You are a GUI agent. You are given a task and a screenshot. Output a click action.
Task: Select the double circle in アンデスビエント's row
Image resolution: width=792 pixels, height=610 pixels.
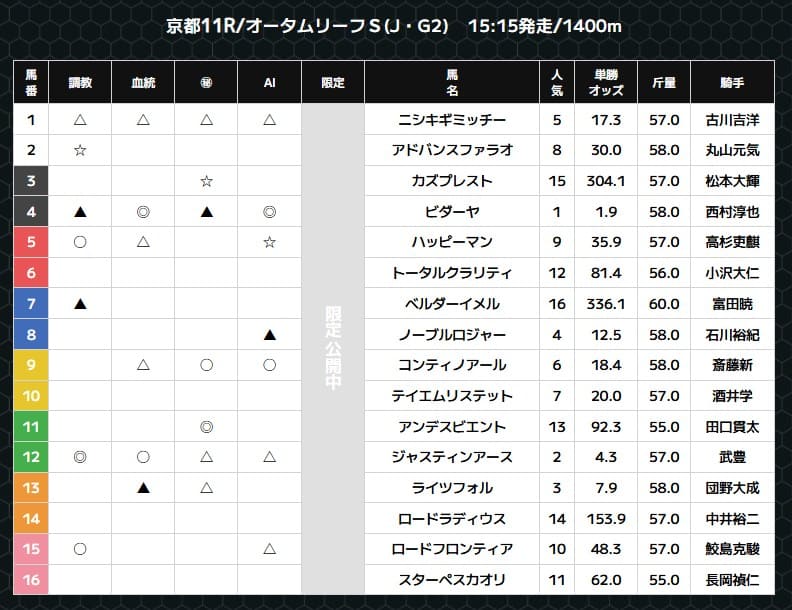point(206,426)
